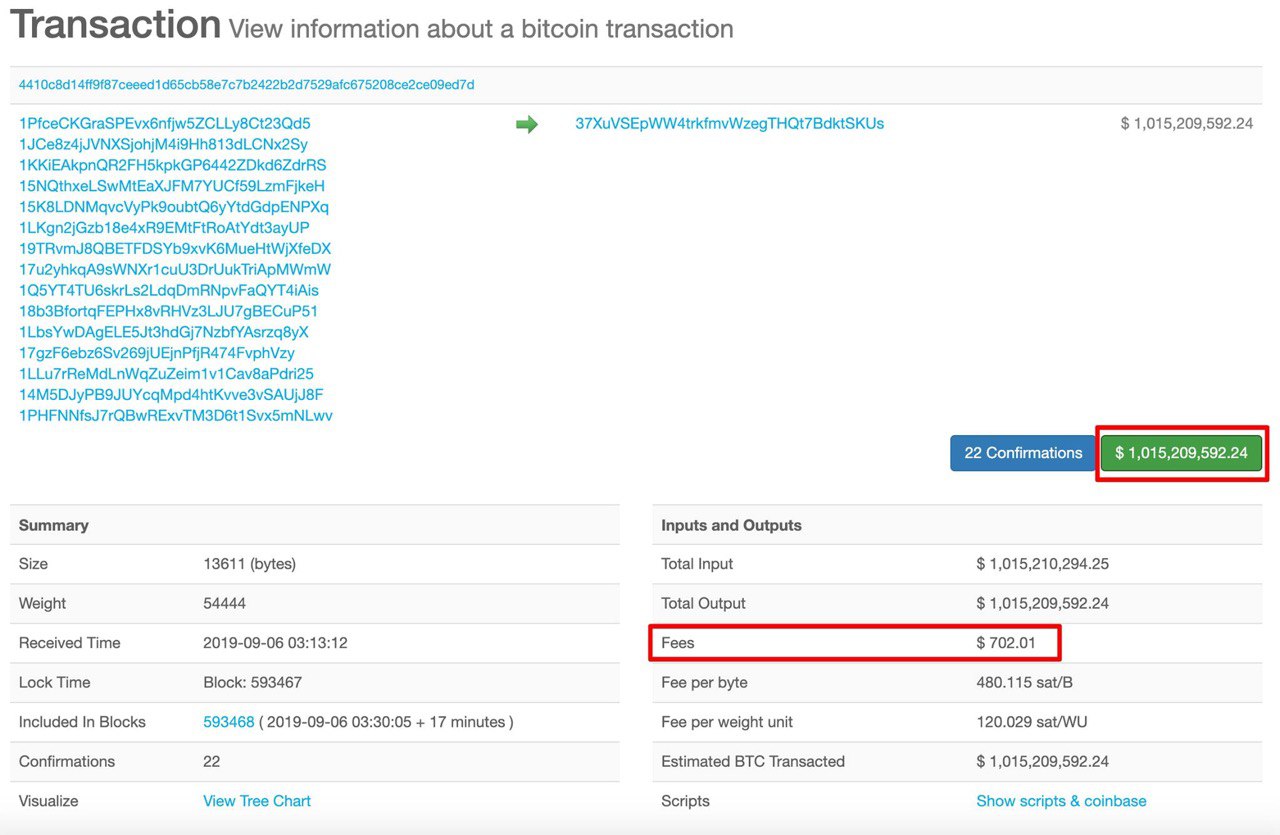Open input address 1PHFNNfsJ7rQBwRExvTM3D6t1Svx5mNLwv
Image resolution: width=1280 pixels, height=835 pixels.
pos(176,415)
